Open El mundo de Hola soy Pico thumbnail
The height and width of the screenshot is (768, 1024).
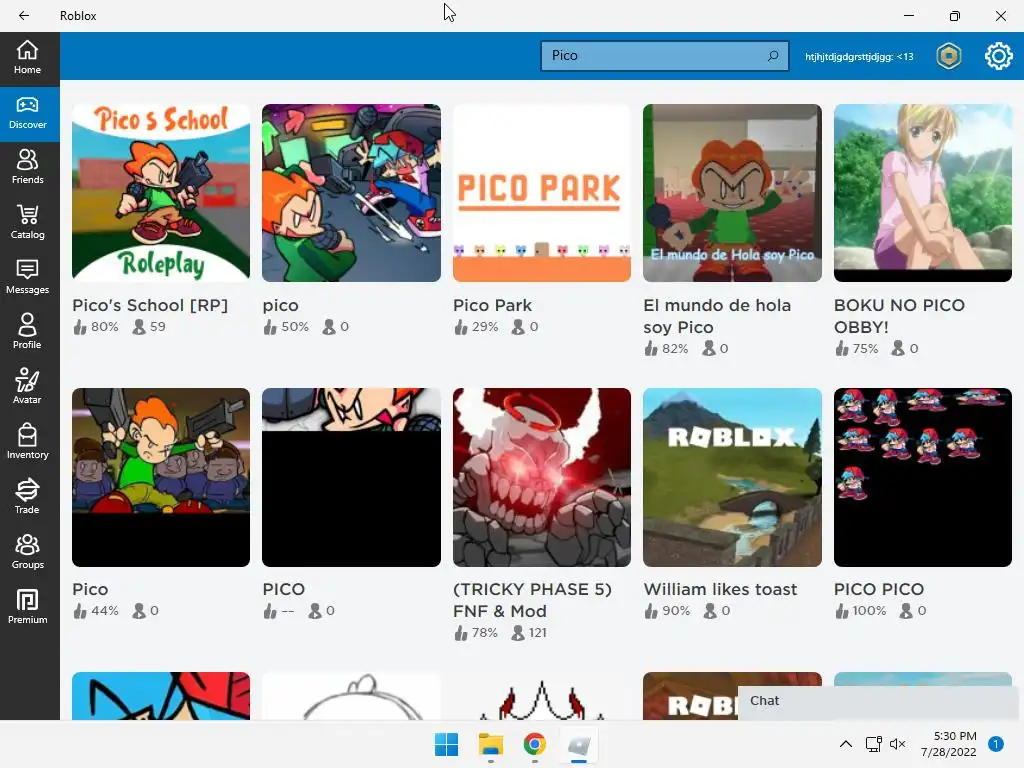coord(732,193)
